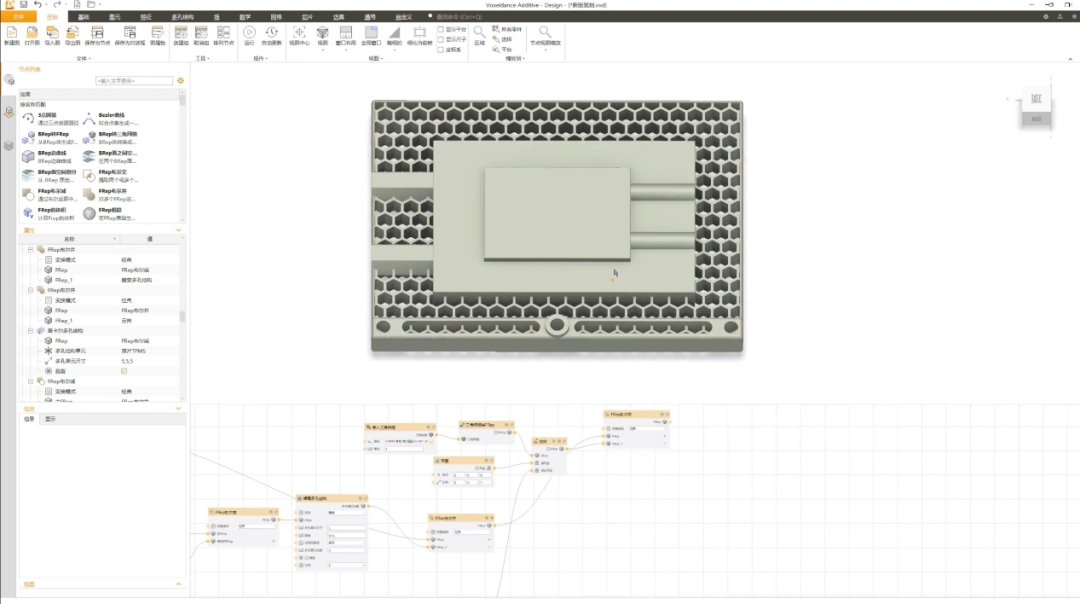The height and width of the screenshot is (604, 1080).
Task: Toggle the 显示尺寸 checkbox
Action: [441, 39]
